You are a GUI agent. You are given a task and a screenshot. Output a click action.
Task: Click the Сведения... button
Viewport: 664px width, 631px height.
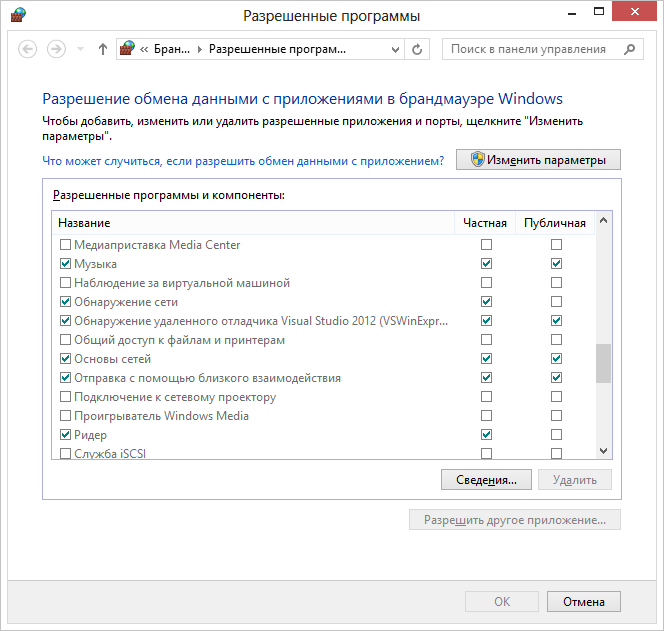pos(486,480)
